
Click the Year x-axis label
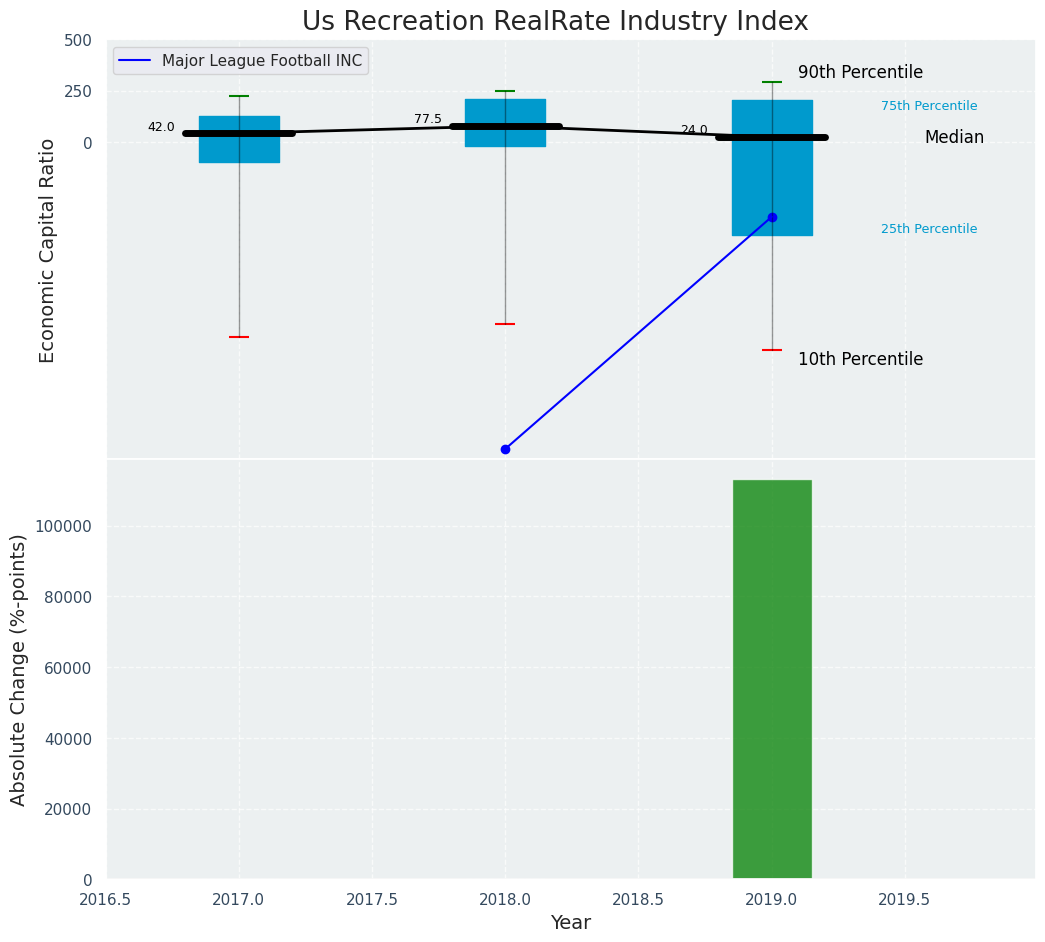(x=570, y=923)
